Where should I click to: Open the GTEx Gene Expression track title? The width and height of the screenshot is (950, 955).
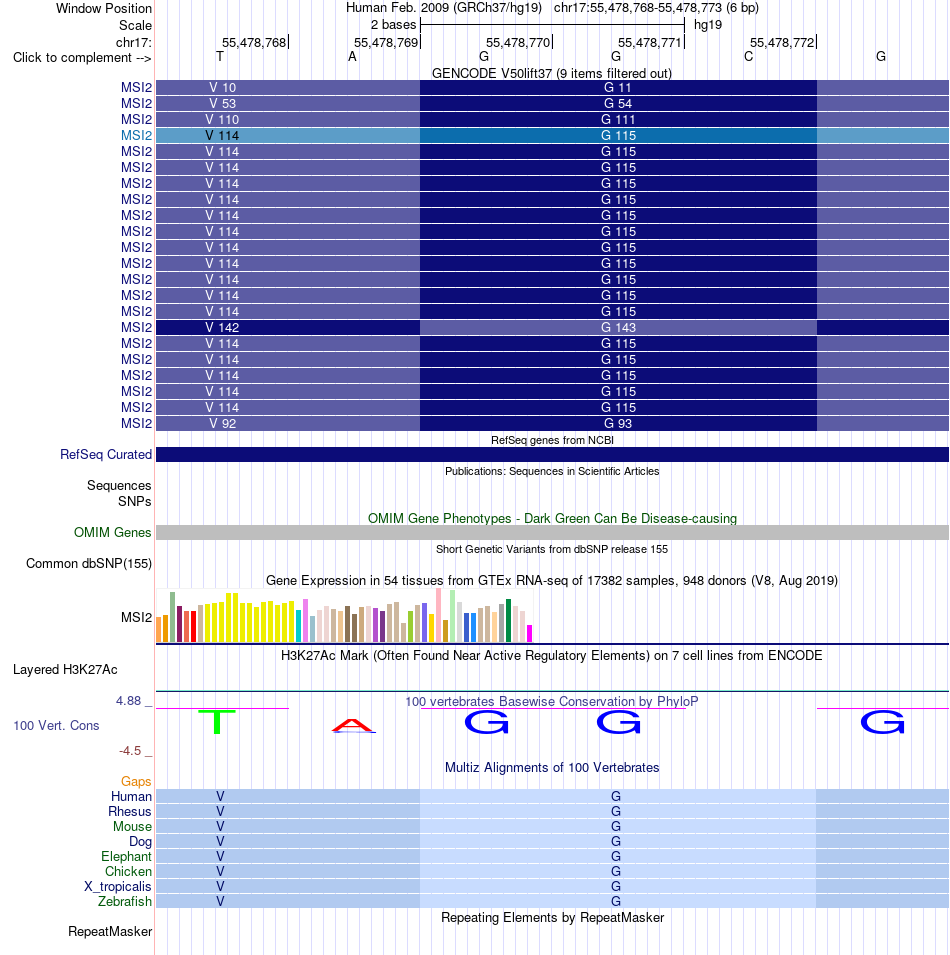(x=552, y=580)
